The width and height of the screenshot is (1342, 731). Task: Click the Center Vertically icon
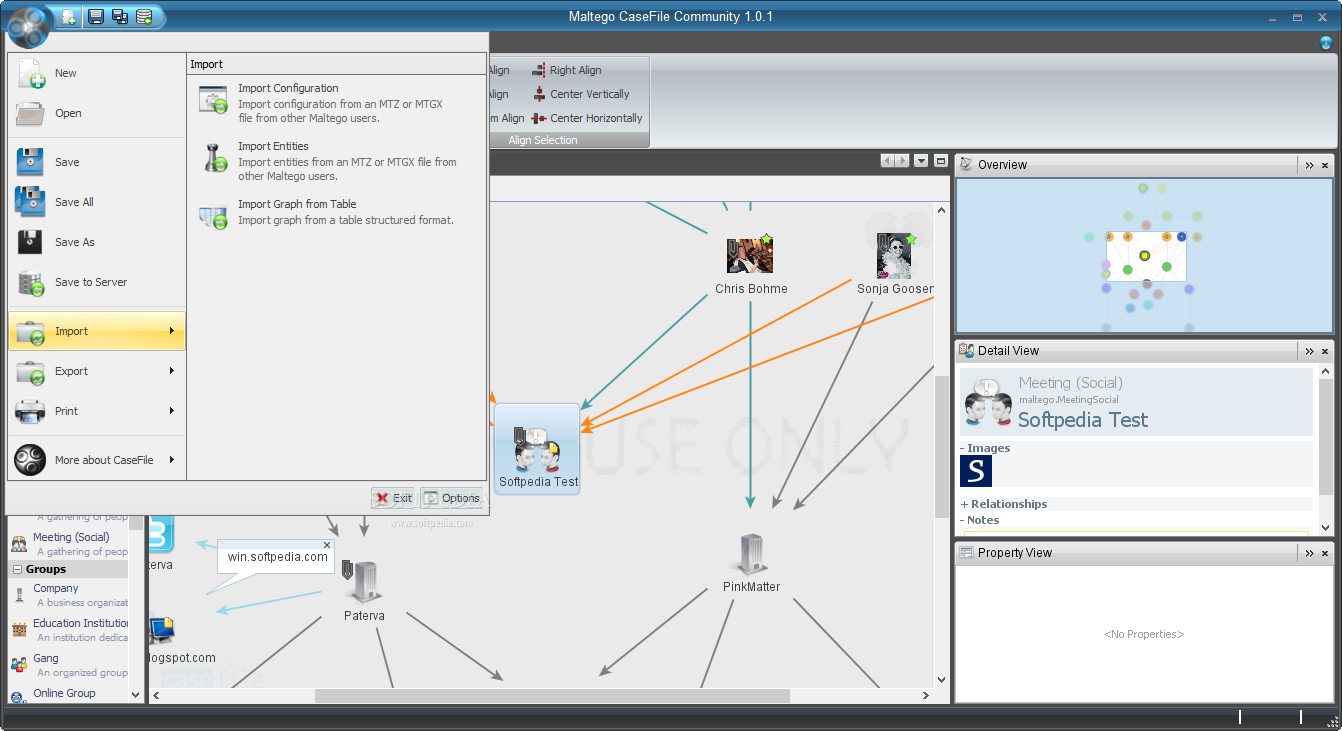539,94
